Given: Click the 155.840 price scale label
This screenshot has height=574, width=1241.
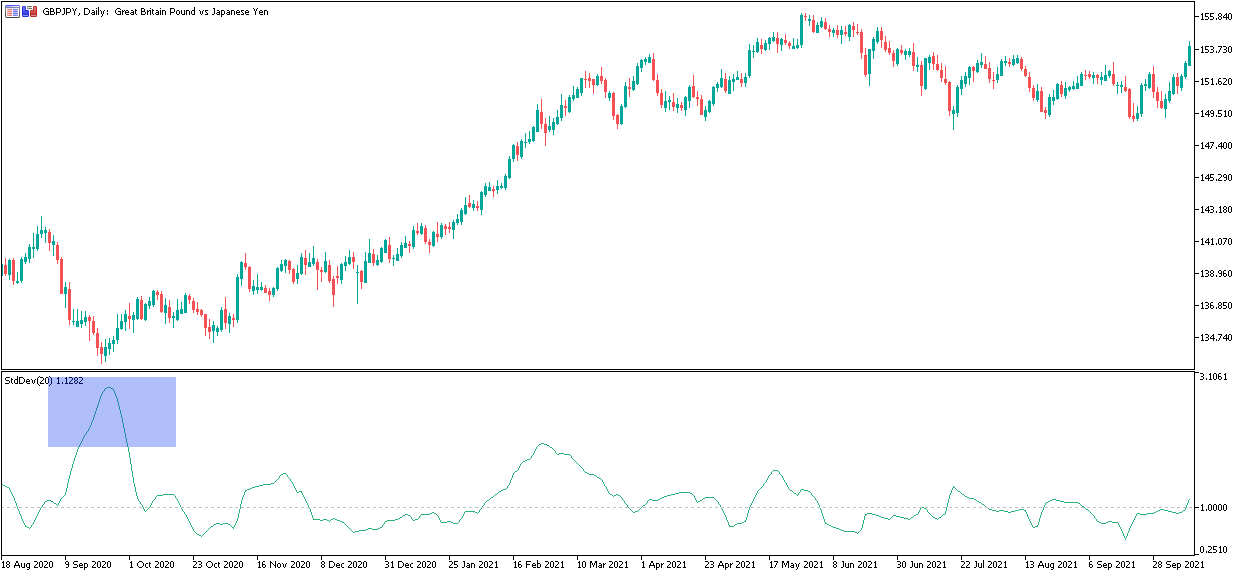Looking at the screenshot, I should click(x=1215, y=17).
